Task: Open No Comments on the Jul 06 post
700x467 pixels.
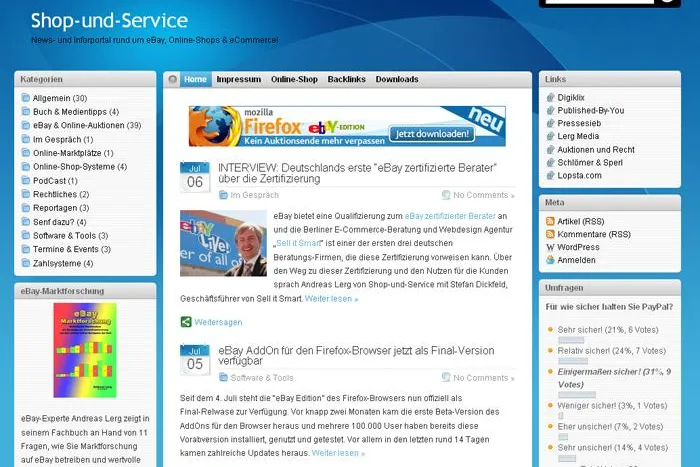Action: click(483, 195)
